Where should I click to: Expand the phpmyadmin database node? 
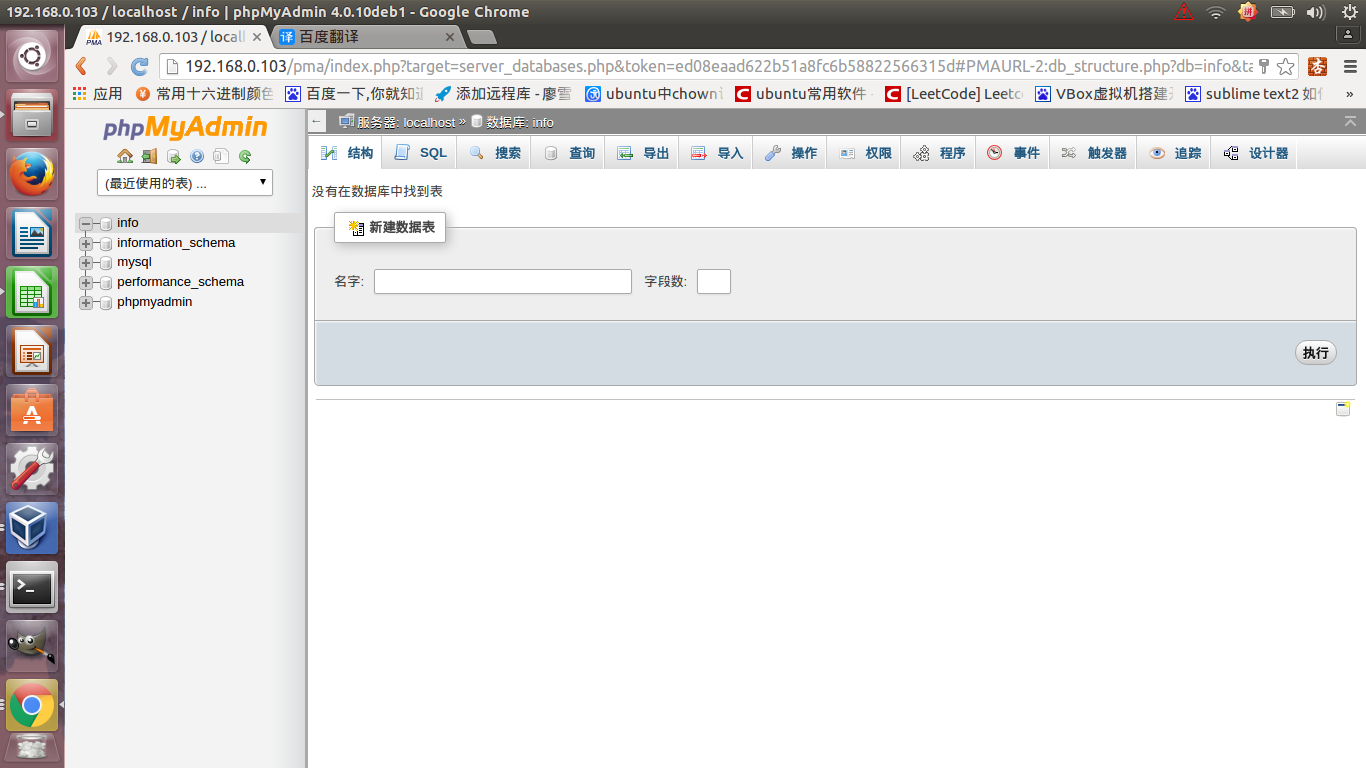86,302
